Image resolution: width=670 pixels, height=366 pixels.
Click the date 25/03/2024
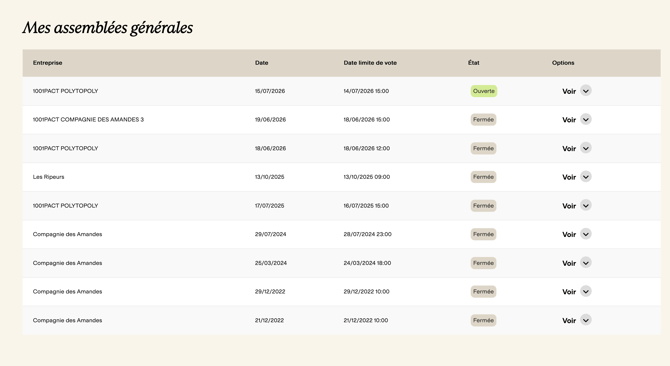click(x=270, y=263)
